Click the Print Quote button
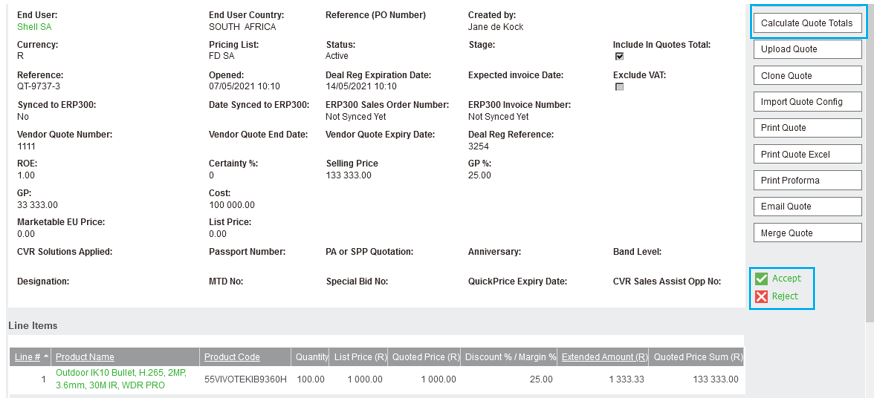This screenshot has height=407, width=881. [806, 128]
